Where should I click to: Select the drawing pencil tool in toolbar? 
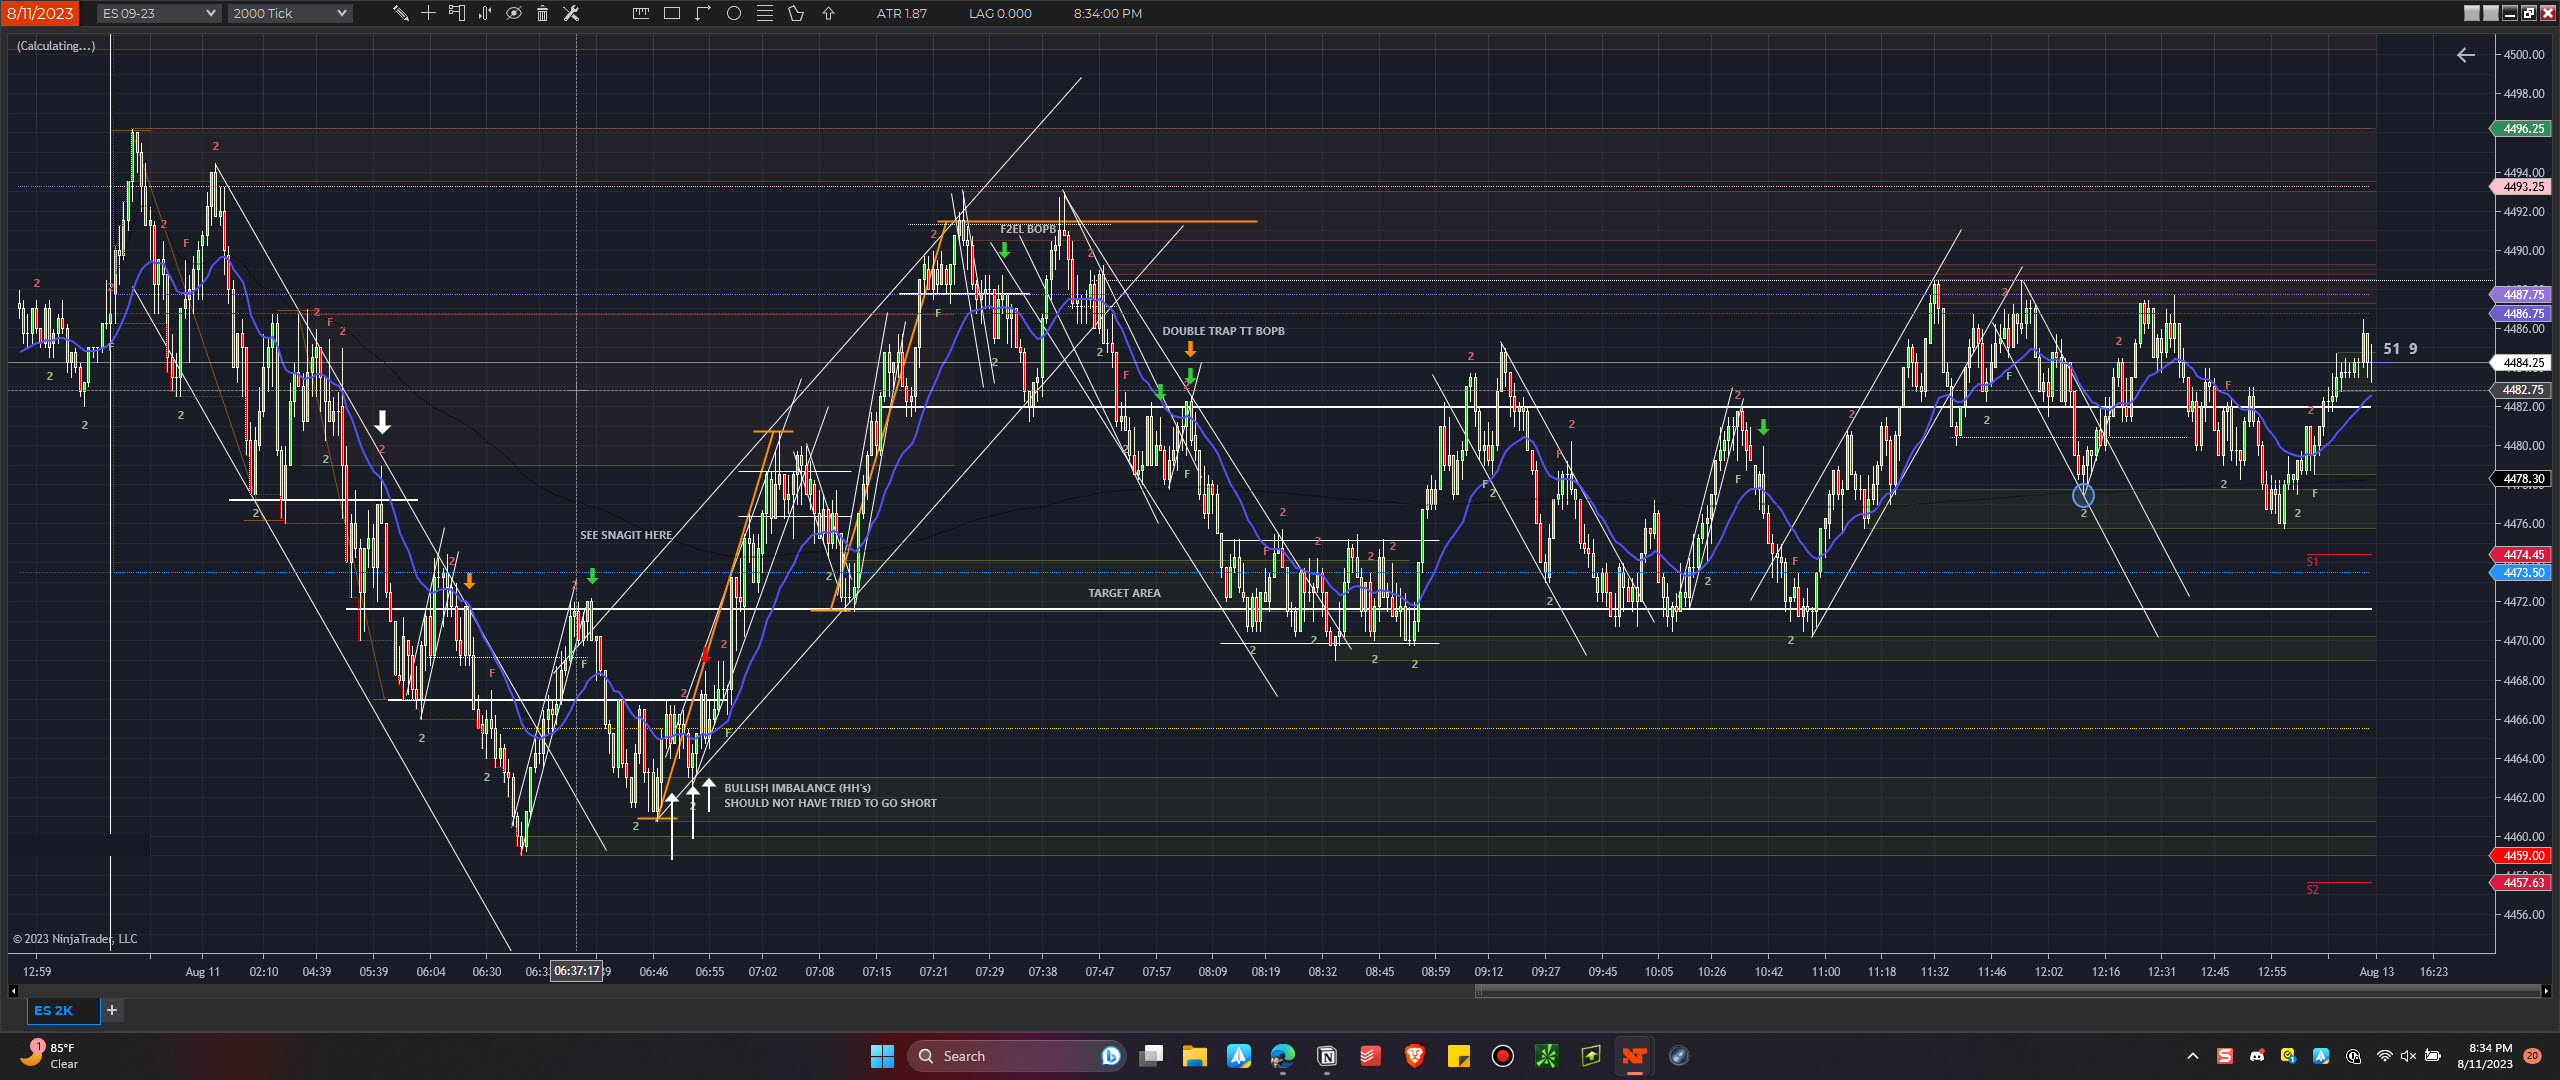coord(400,13)
